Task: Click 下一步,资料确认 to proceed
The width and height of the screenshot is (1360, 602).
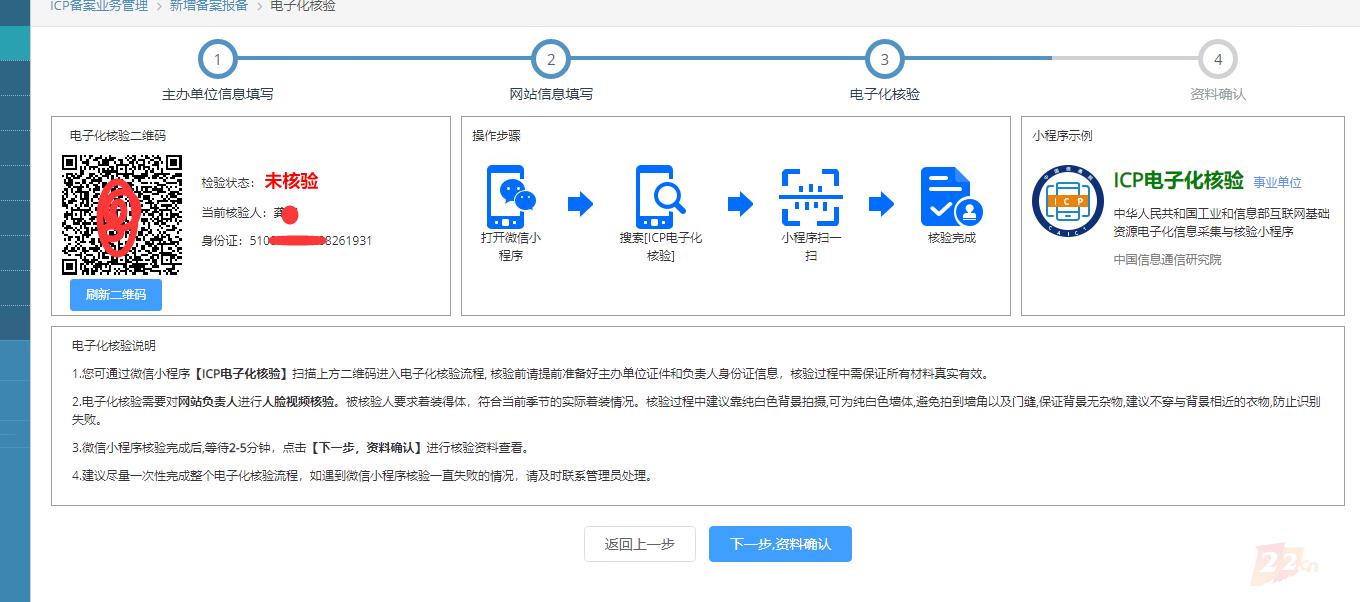Action: [x=780, y=544]
